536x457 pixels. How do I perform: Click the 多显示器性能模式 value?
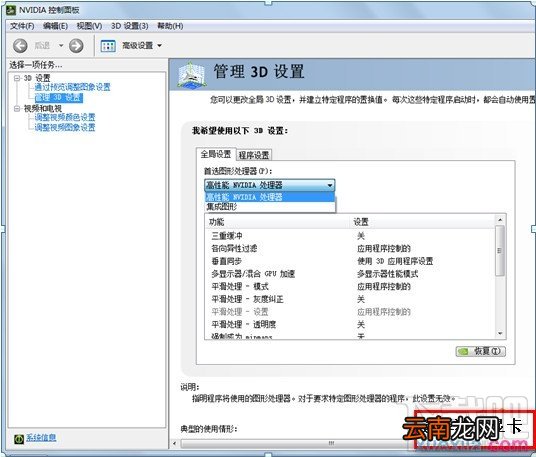coord(387,274)
